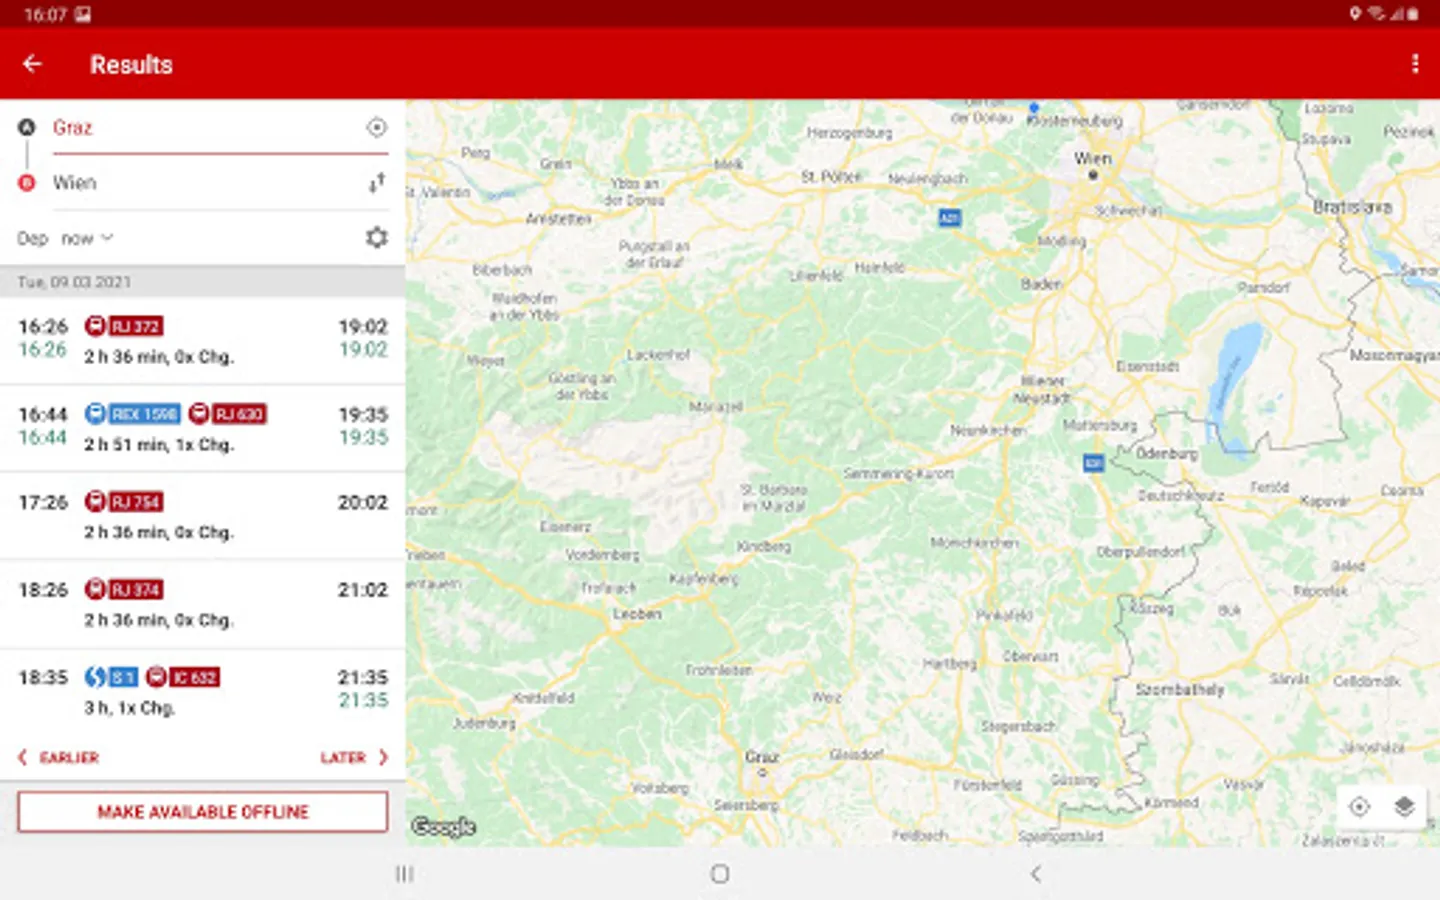Click Wien label on the map

1092,158
